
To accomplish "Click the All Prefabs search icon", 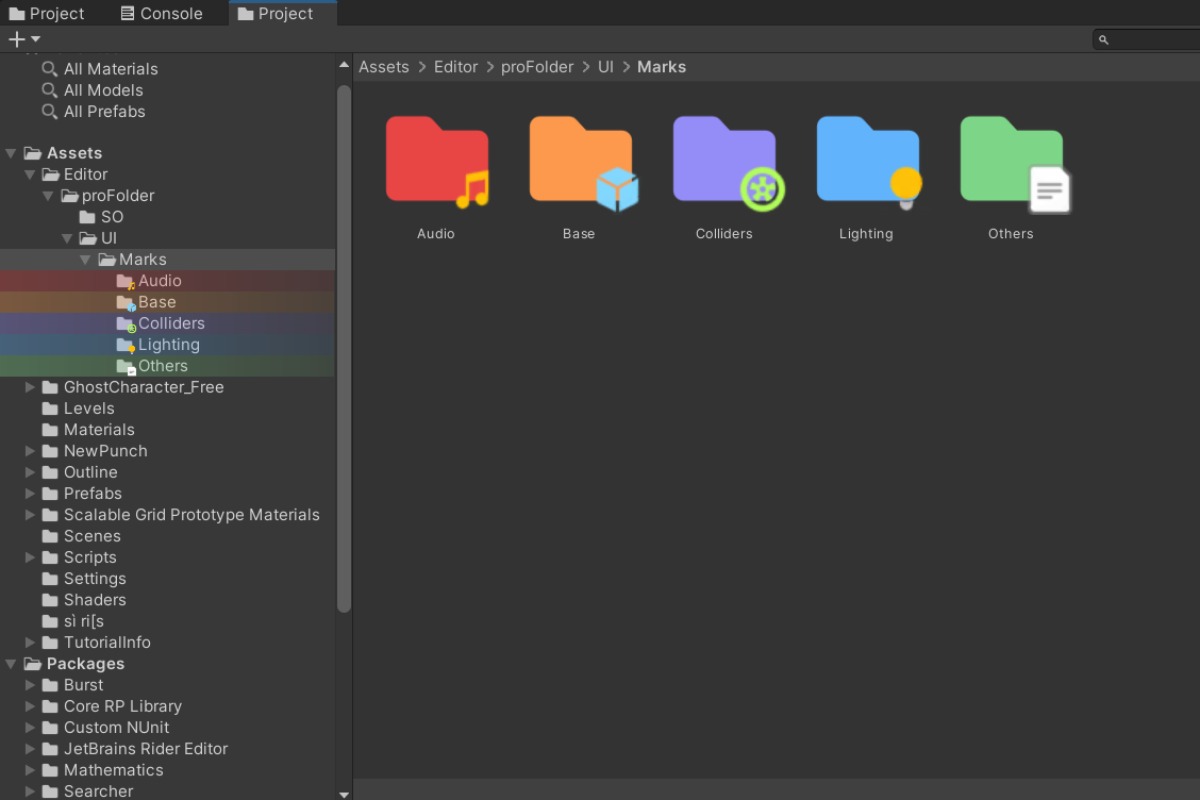I will pos(49,112).
